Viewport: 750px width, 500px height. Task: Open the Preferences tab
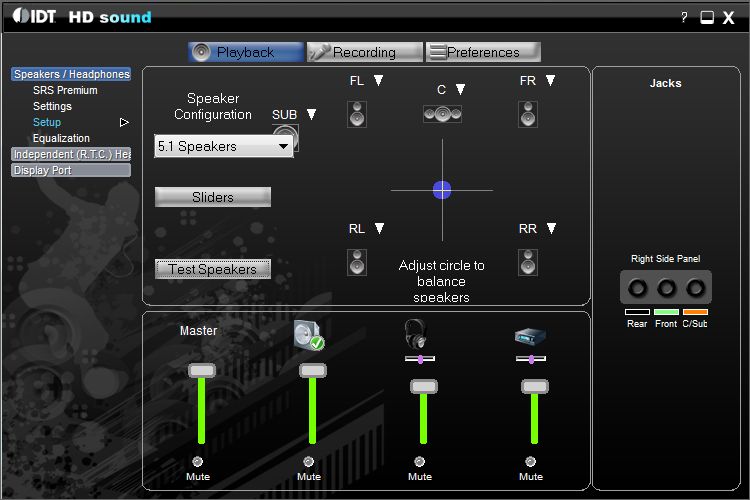click(483, 52)
